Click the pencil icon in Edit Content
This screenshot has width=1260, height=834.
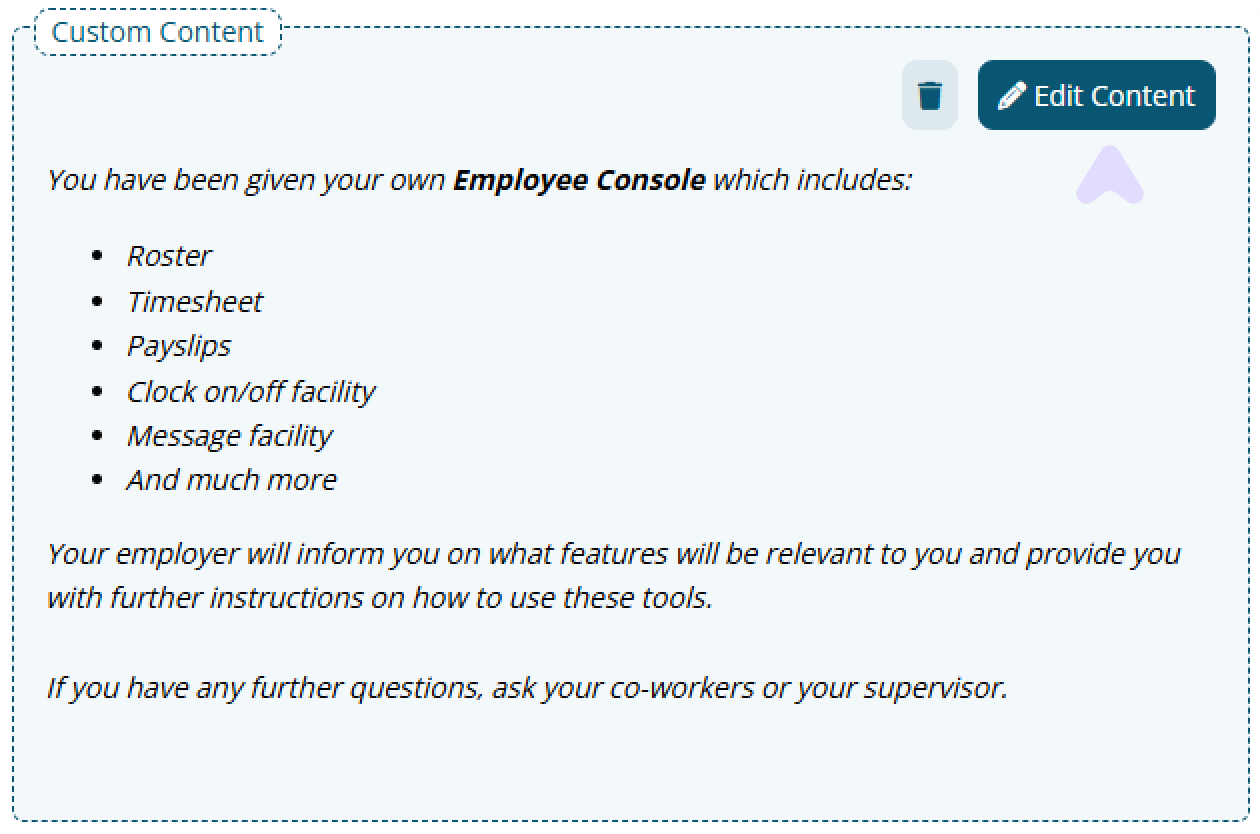pyautogui.click(x=1012, y=96)
